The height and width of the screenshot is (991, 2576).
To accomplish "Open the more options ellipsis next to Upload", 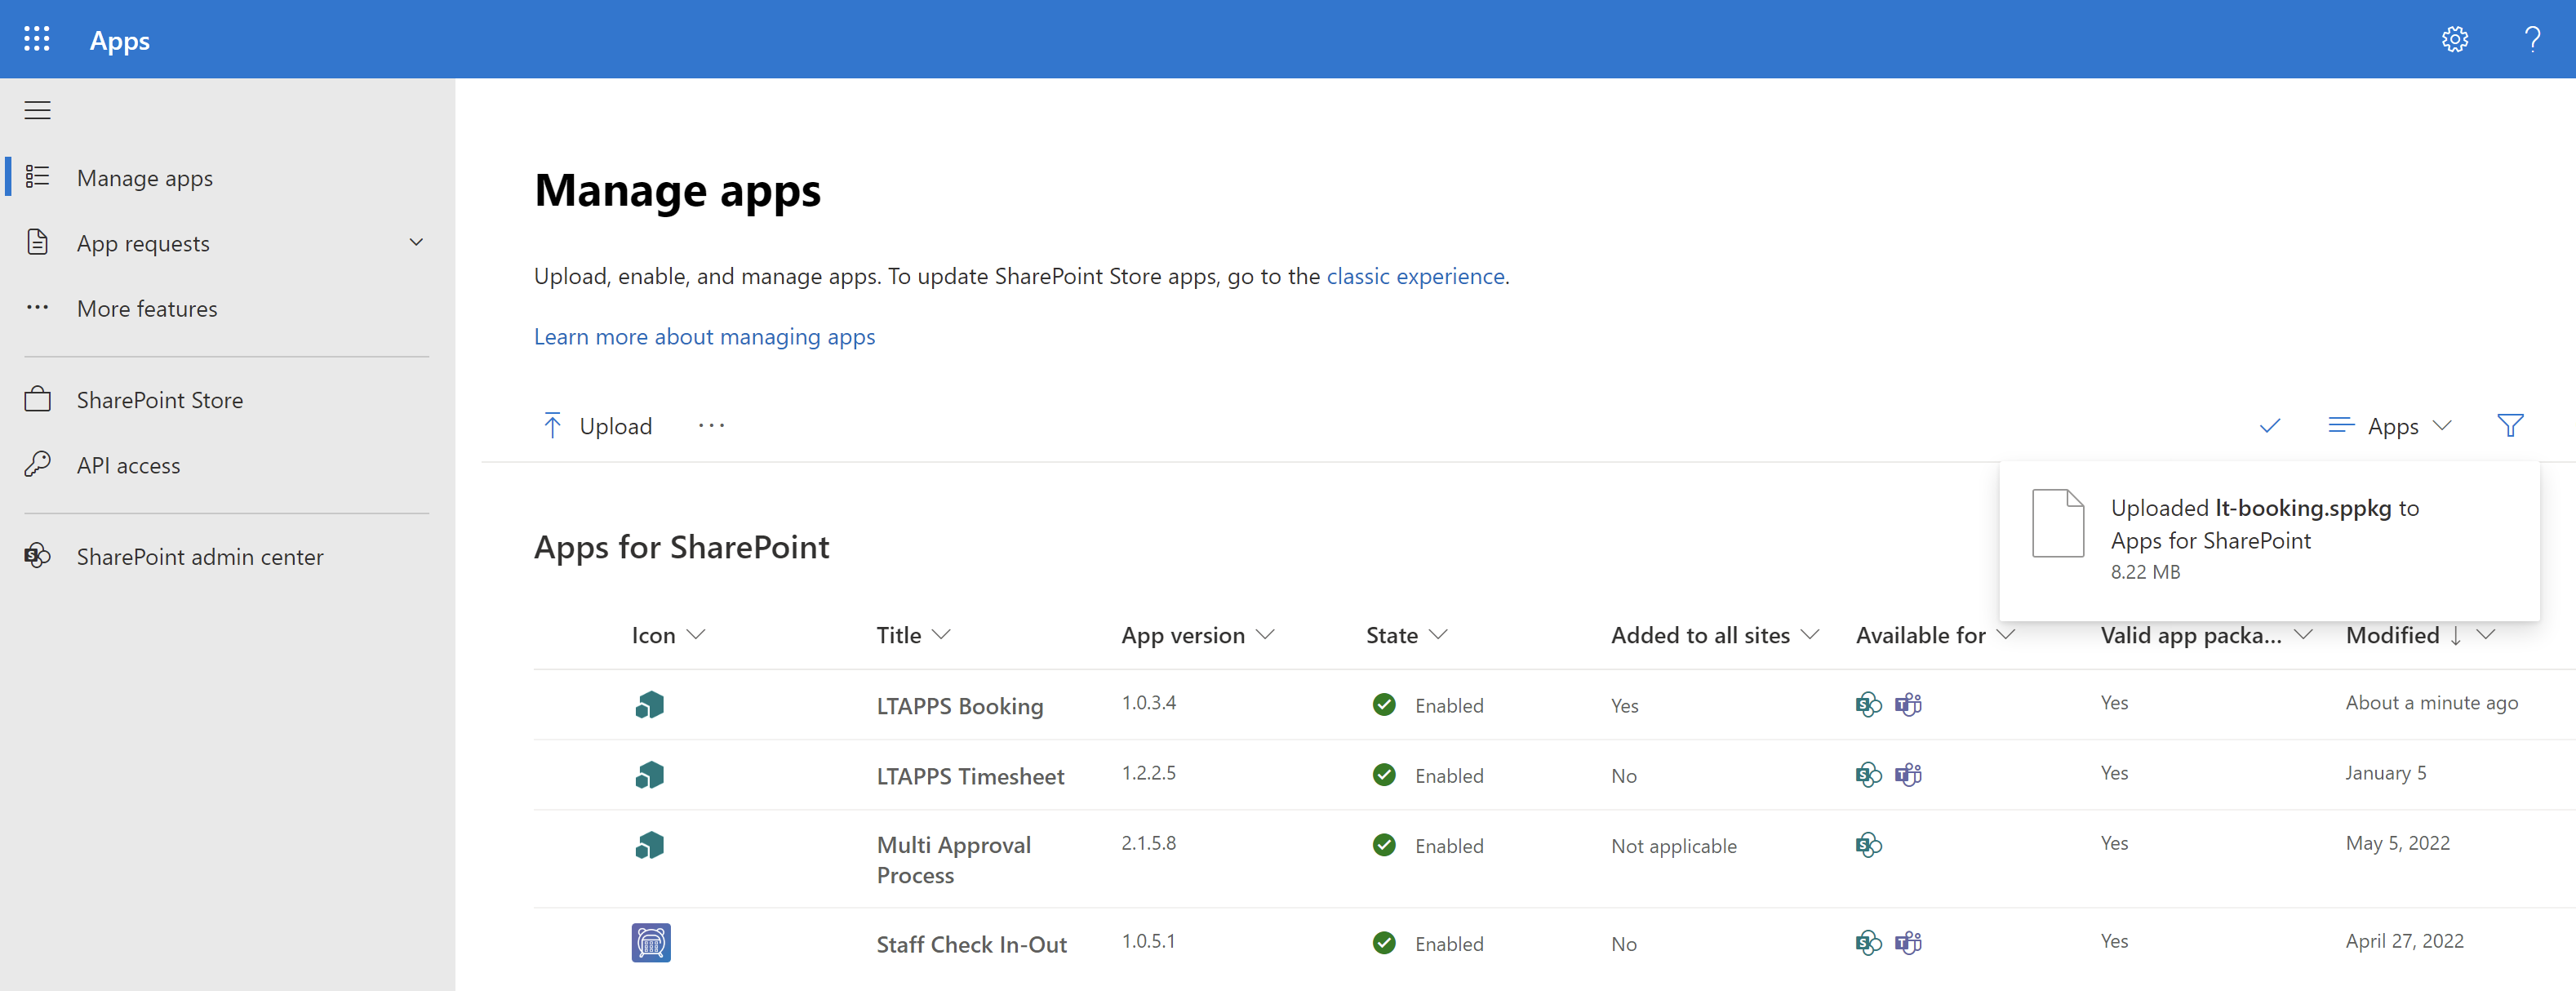I will (x=711, y=426).
